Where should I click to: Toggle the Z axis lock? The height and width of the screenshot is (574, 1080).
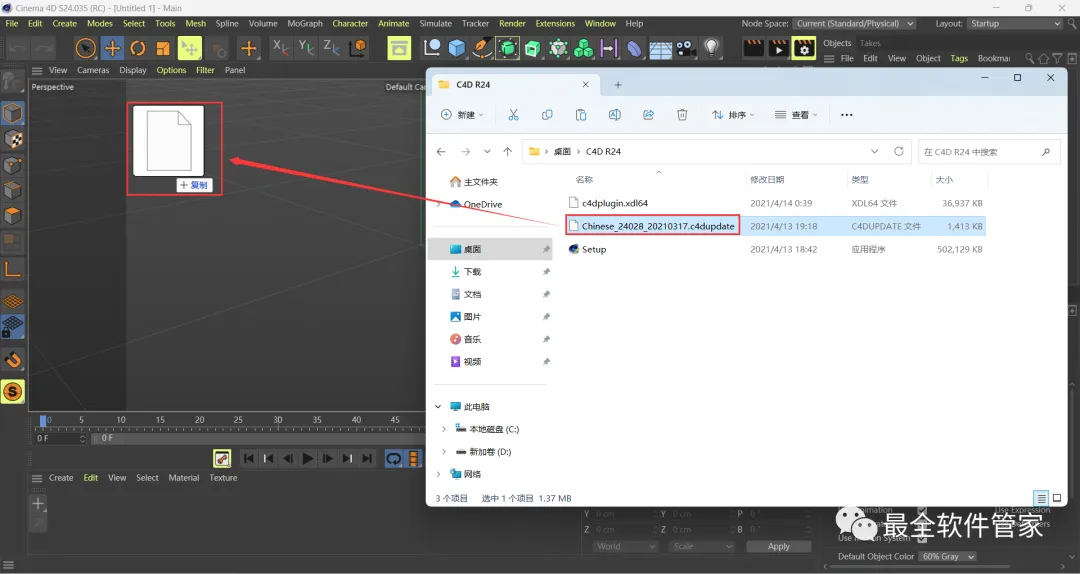[x=331, y=48]
